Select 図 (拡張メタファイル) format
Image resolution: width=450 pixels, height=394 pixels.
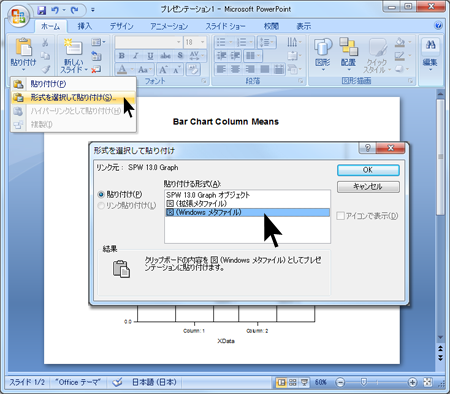pyautogui.click(x=247, y=204)
